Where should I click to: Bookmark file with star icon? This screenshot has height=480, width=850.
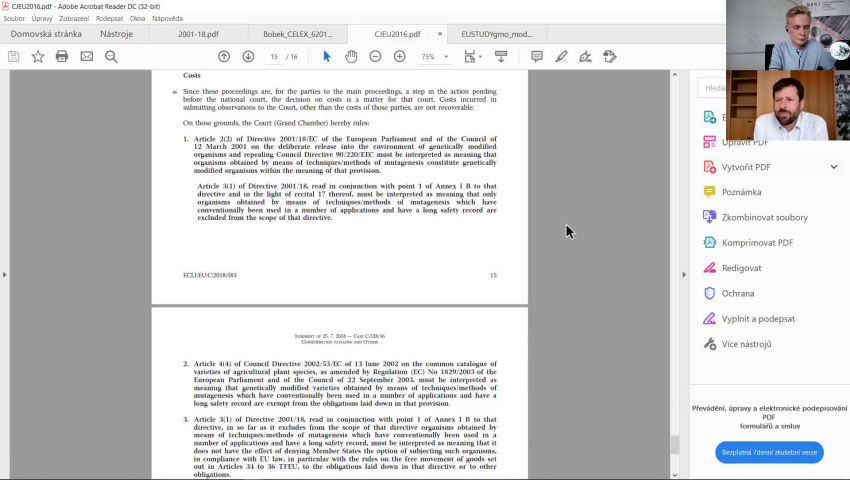(38, 56)
